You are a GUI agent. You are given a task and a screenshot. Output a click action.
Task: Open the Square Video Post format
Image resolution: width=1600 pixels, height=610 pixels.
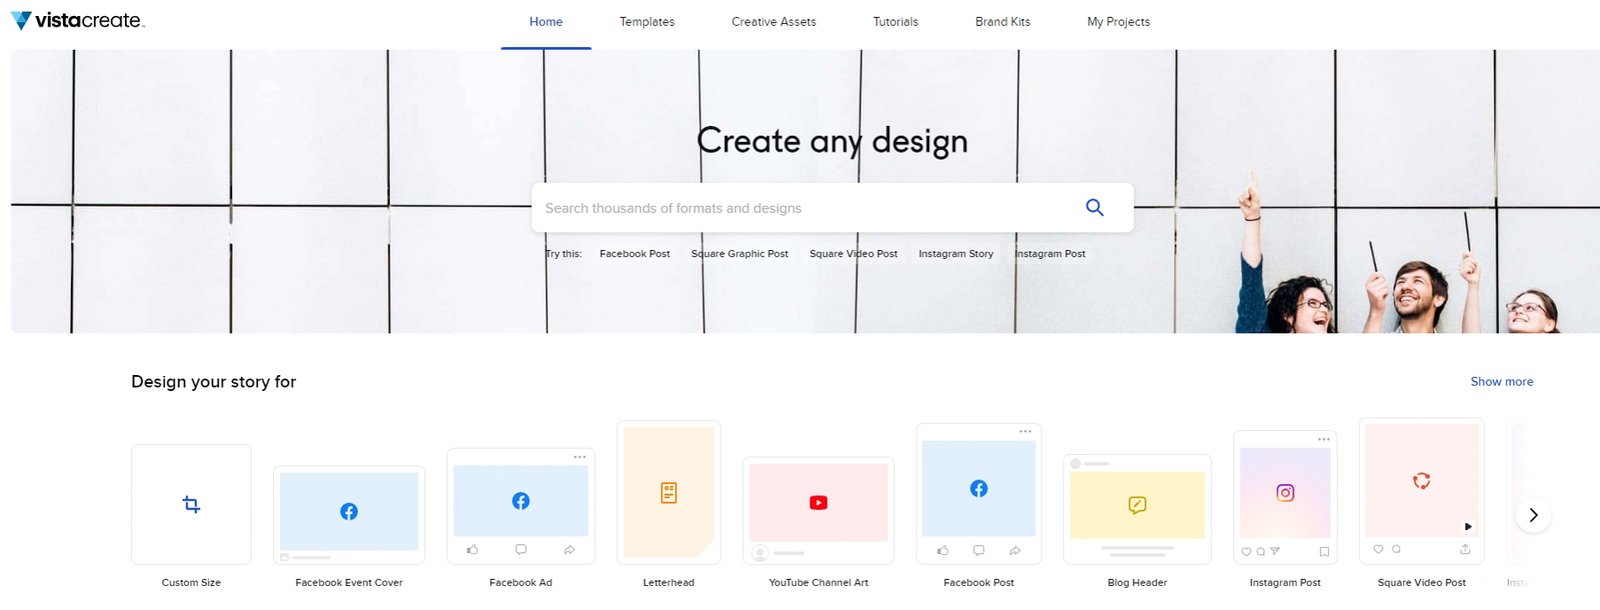tap(1421, 482)
